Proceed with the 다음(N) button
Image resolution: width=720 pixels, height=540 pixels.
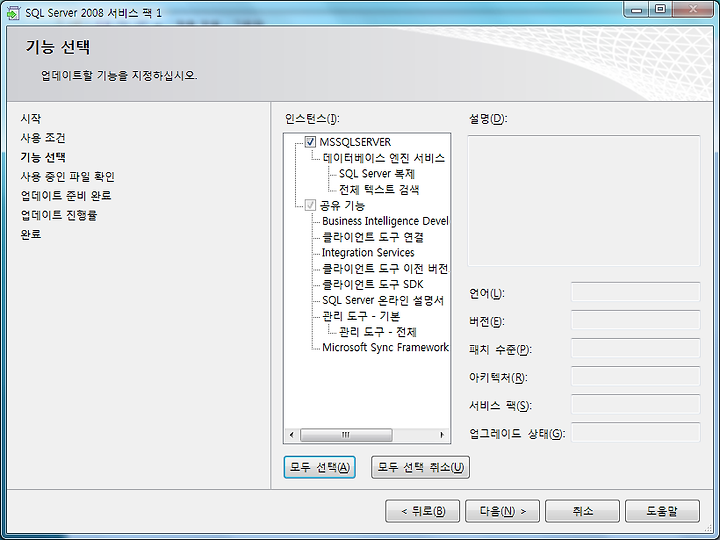tap(502, 511)
